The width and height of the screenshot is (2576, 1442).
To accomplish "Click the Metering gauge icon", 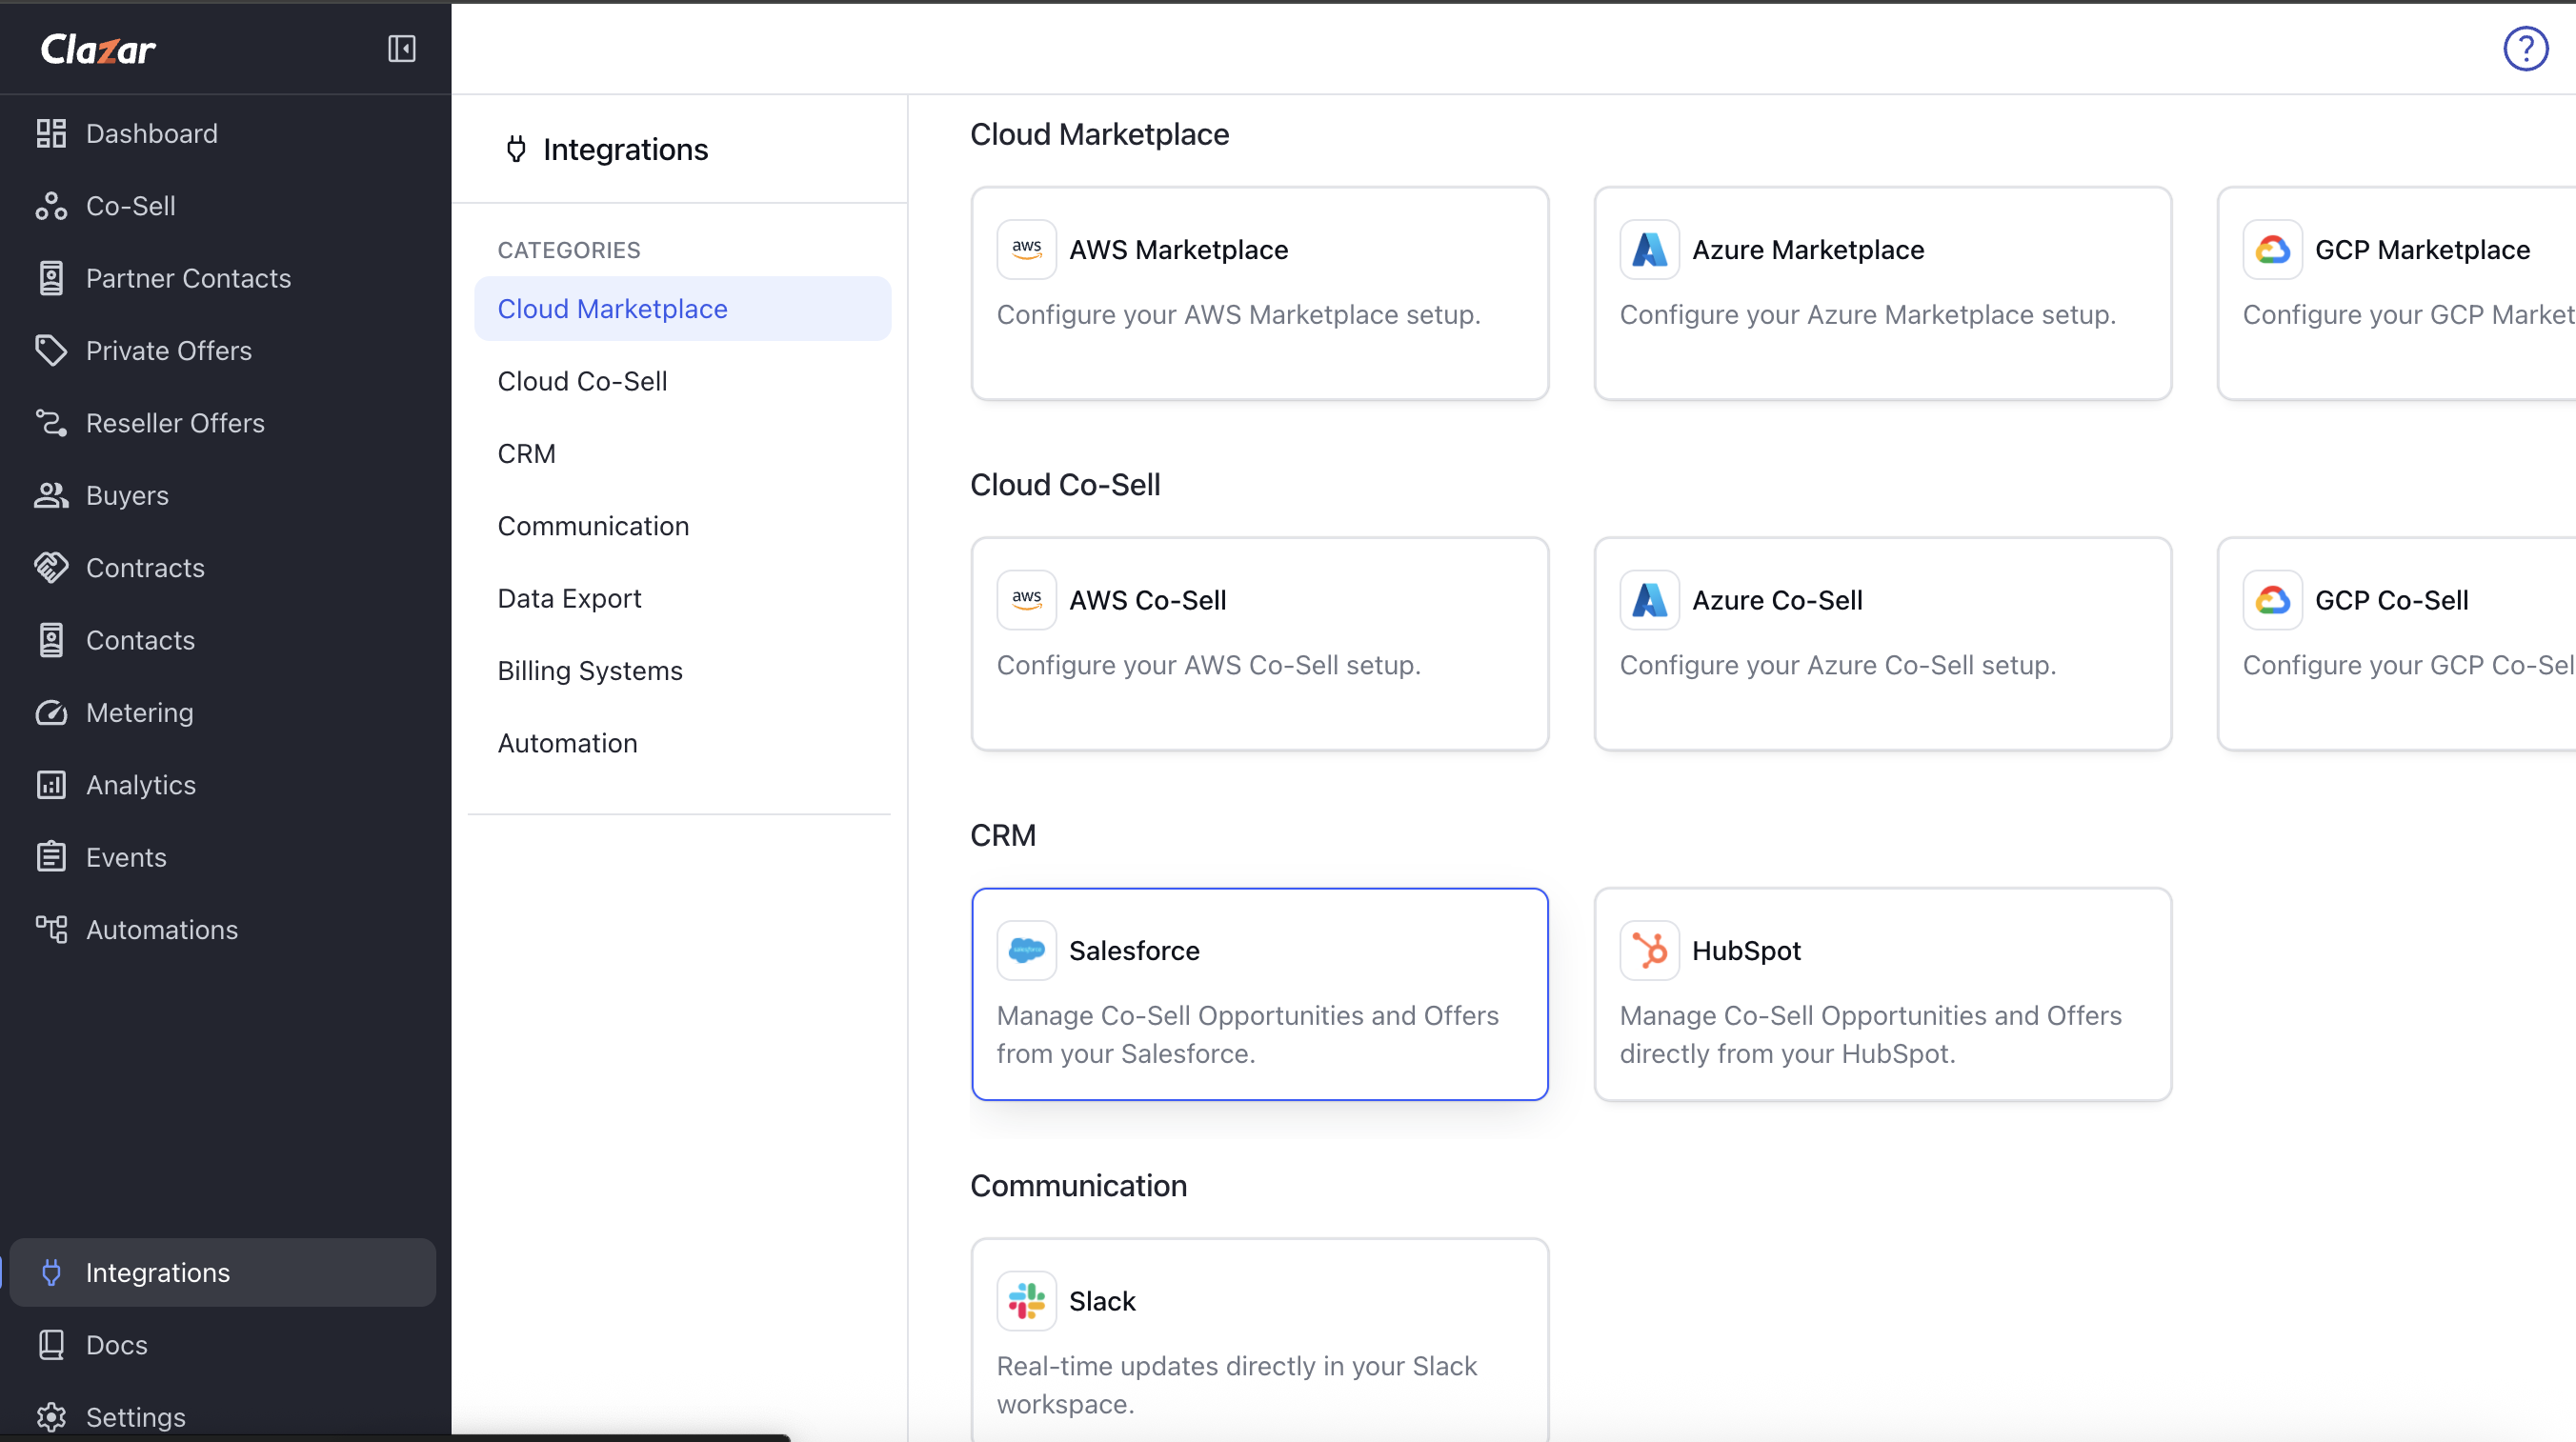I will [51, 712].
